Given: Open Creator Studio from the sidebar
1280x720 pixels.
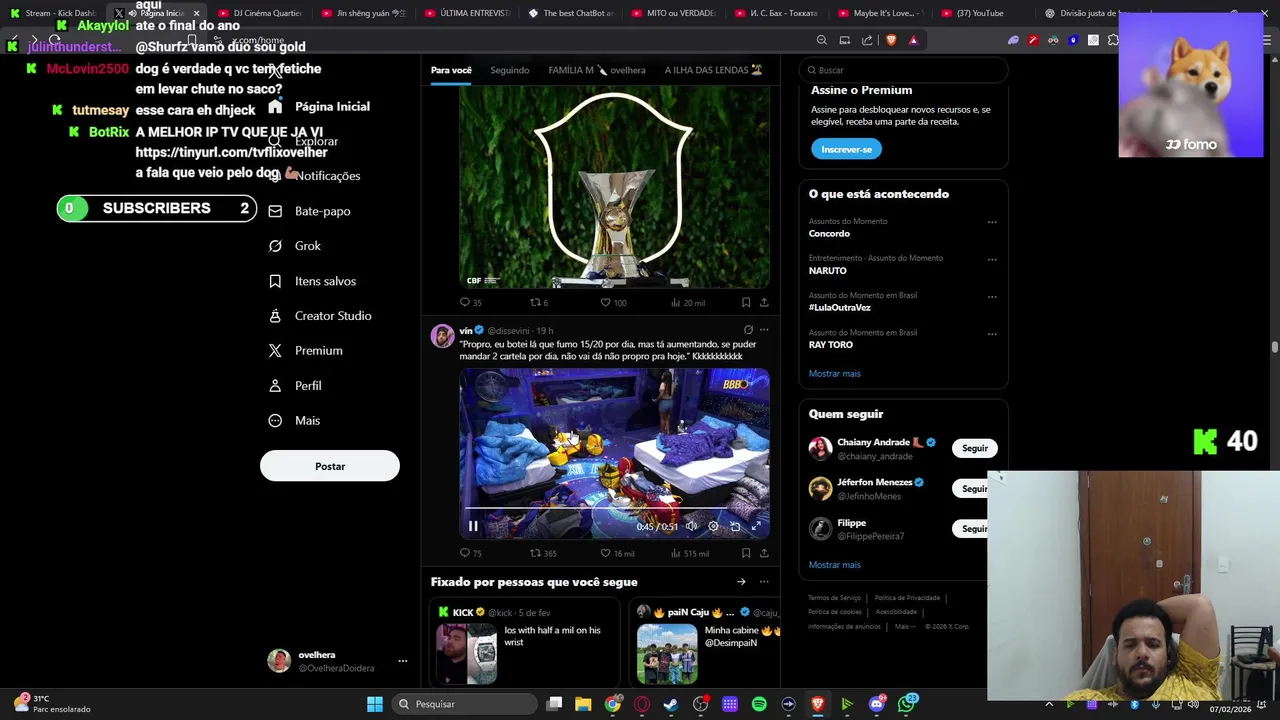Looking at the screenshot, I should pos(320,316).
